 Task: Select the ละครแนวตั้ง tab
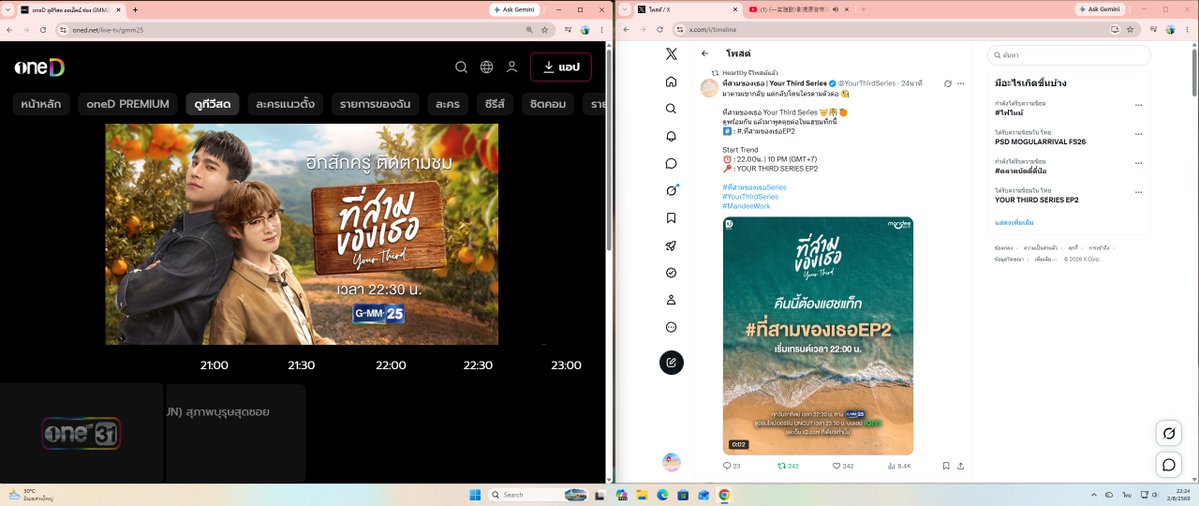pos(285,104)
